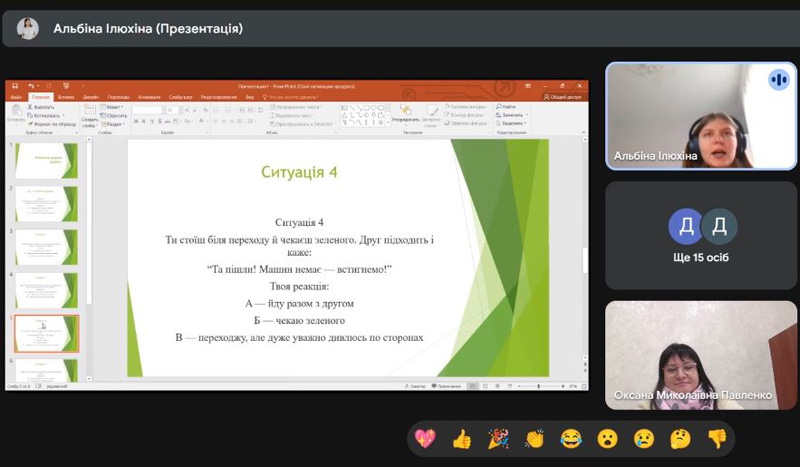Switch to the Дизайн ribbon tab

click(x=90, y=97)
